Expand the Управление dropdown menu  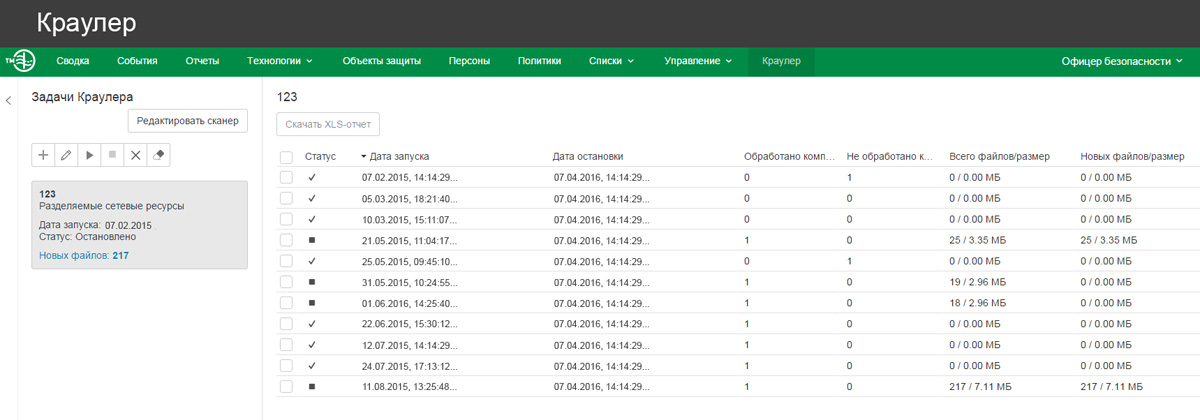(698, 61)
